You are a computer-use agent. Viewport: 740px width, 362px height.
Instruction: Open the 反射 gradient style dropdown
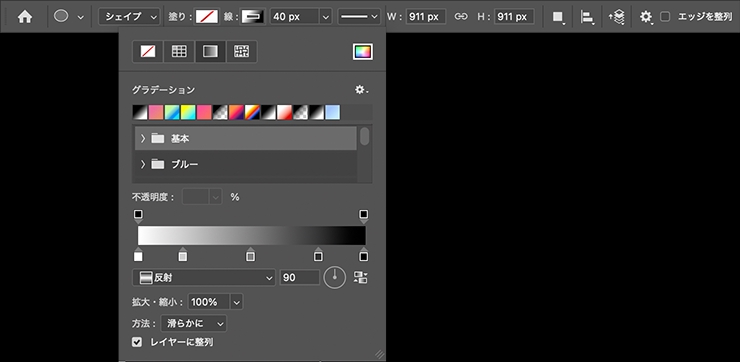pos(204,278)
